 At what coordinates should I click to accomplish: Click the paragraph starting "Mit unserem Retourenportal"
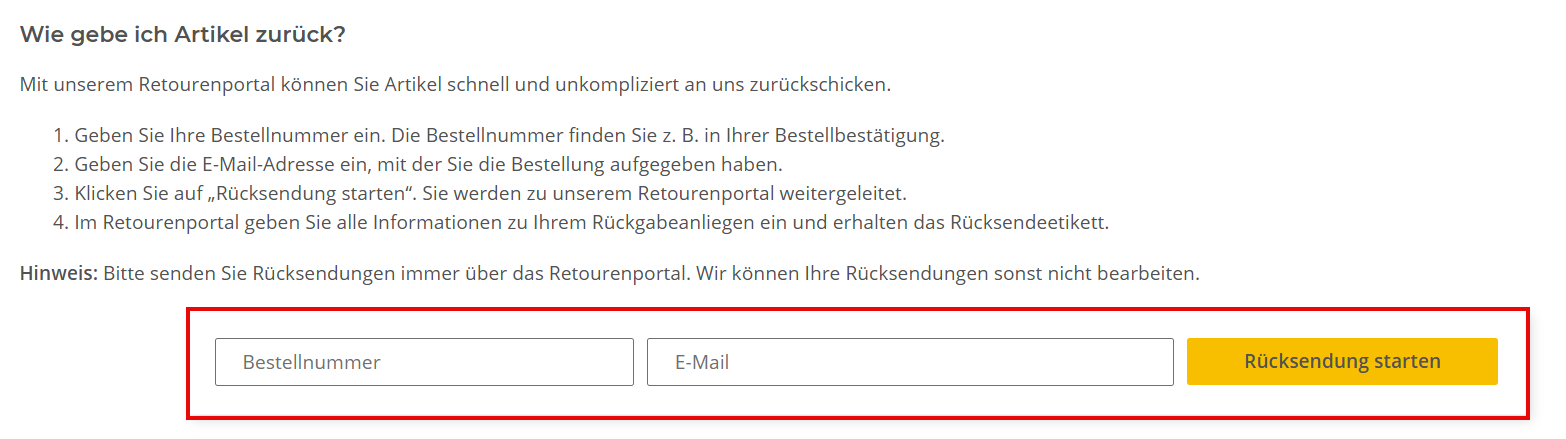(455, 84)
